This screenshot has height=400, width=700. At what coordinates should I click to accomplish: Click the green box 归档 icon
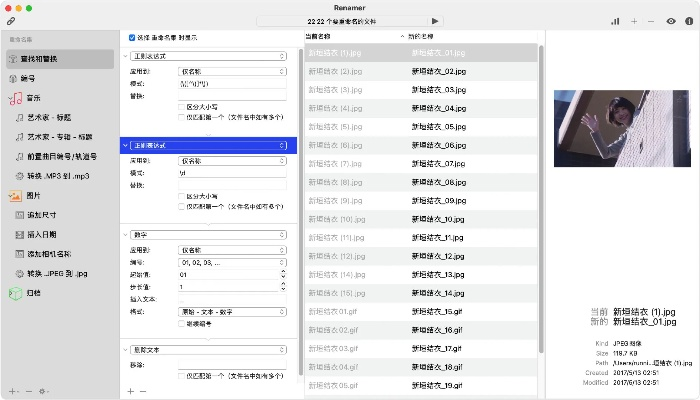(x=15, y=293)
